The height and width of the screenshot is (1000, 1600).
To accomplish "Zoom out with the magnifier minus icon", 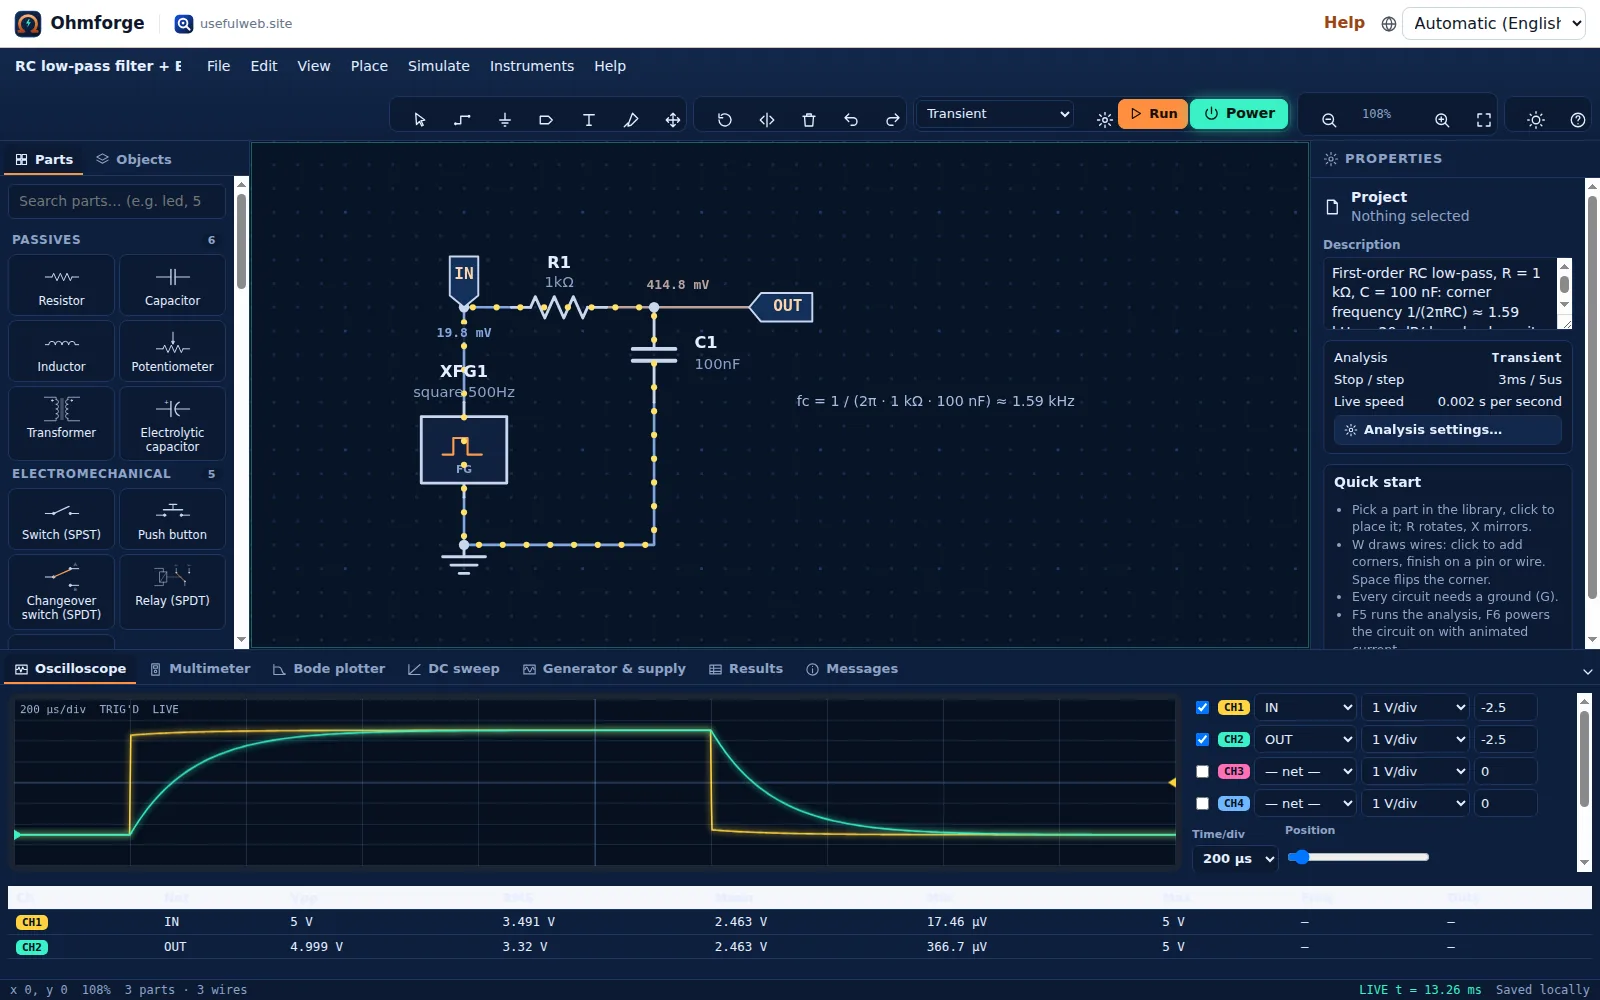I will click(x=1329, y=119).
